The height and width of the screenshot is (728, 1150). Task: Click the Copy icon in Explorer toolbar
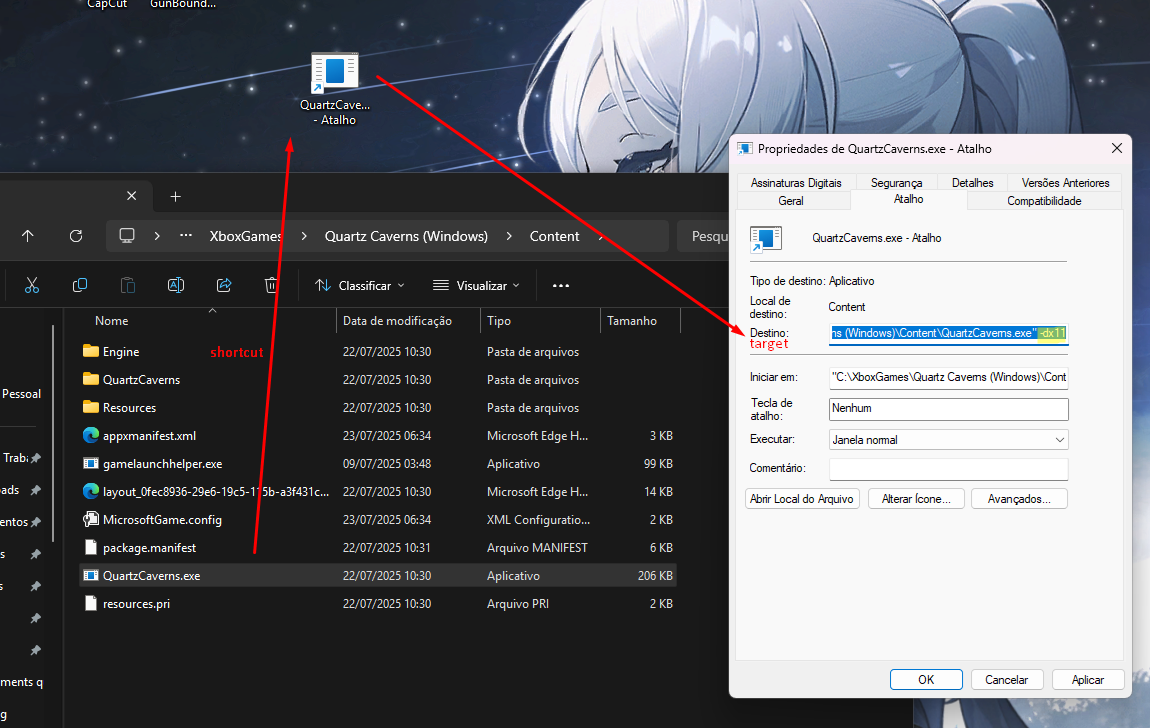click(x=80, y=285)
